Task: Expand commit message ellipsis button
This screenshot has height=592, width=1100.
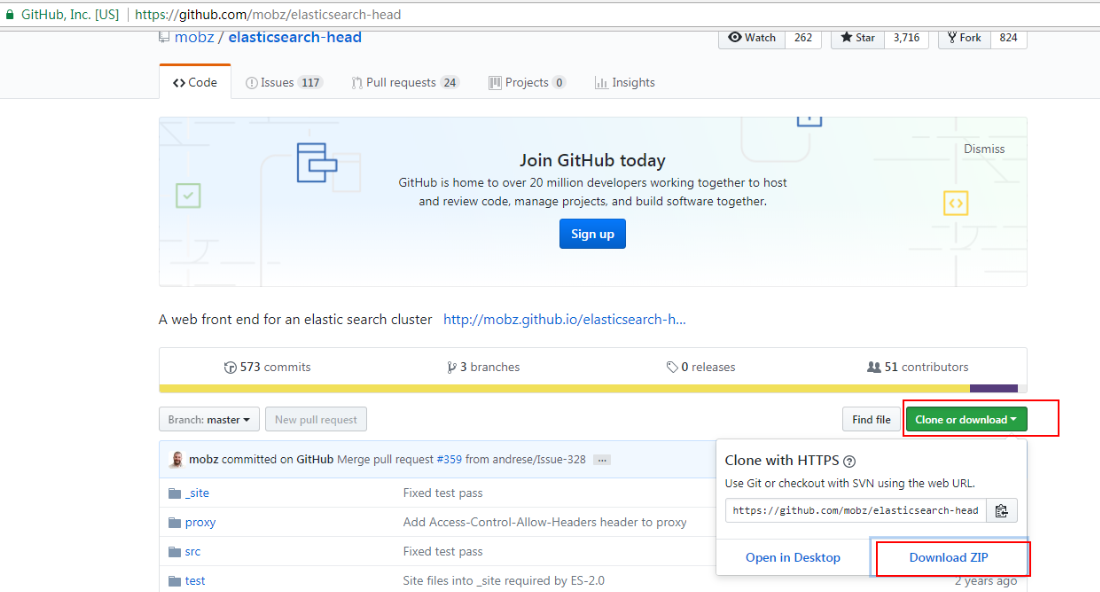Action: tap(602, 460)
